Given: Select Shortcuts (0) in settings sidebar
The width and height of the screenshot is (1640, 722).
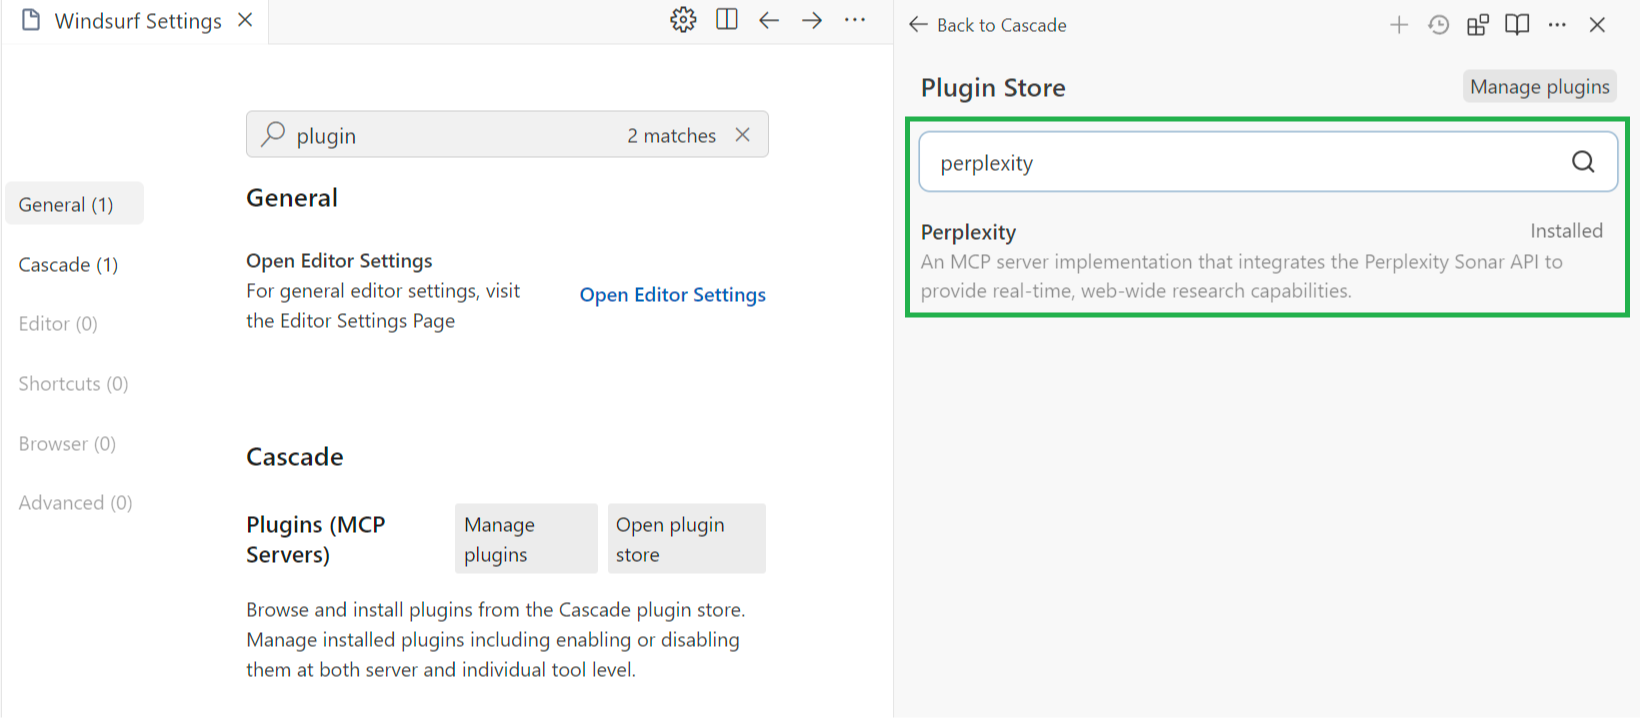Looking at the screenshot, I should (x=73, y=384).
